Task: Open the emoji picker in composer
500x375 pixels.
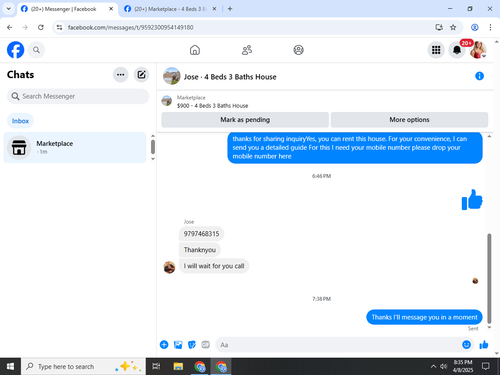Action: pyautogui.click(x=467, y=345)
